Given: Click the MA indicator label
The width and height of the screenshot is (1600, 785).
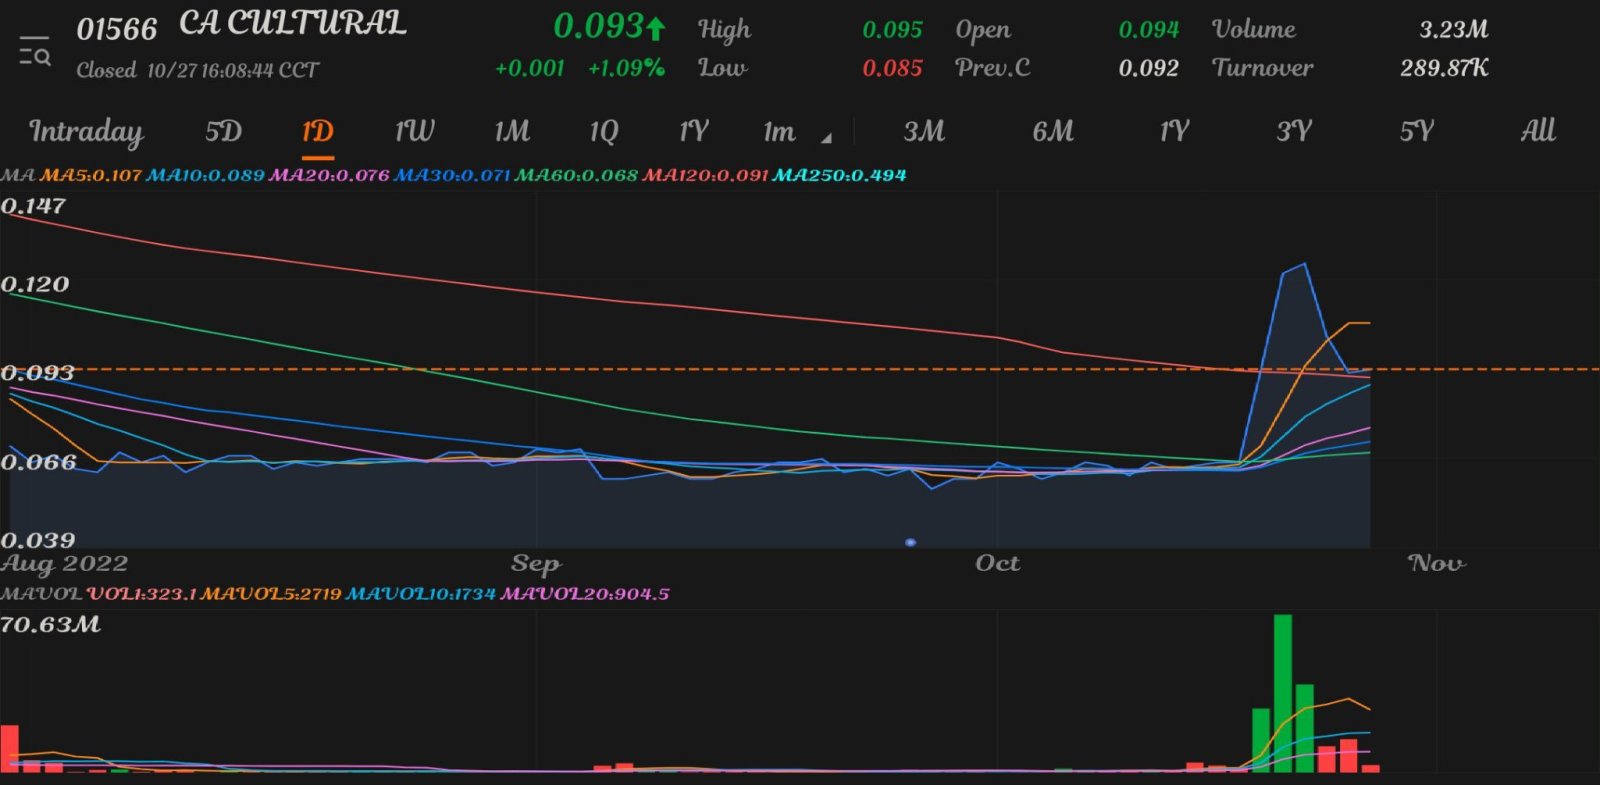Looking at the screenshot, I should [18, 175].
